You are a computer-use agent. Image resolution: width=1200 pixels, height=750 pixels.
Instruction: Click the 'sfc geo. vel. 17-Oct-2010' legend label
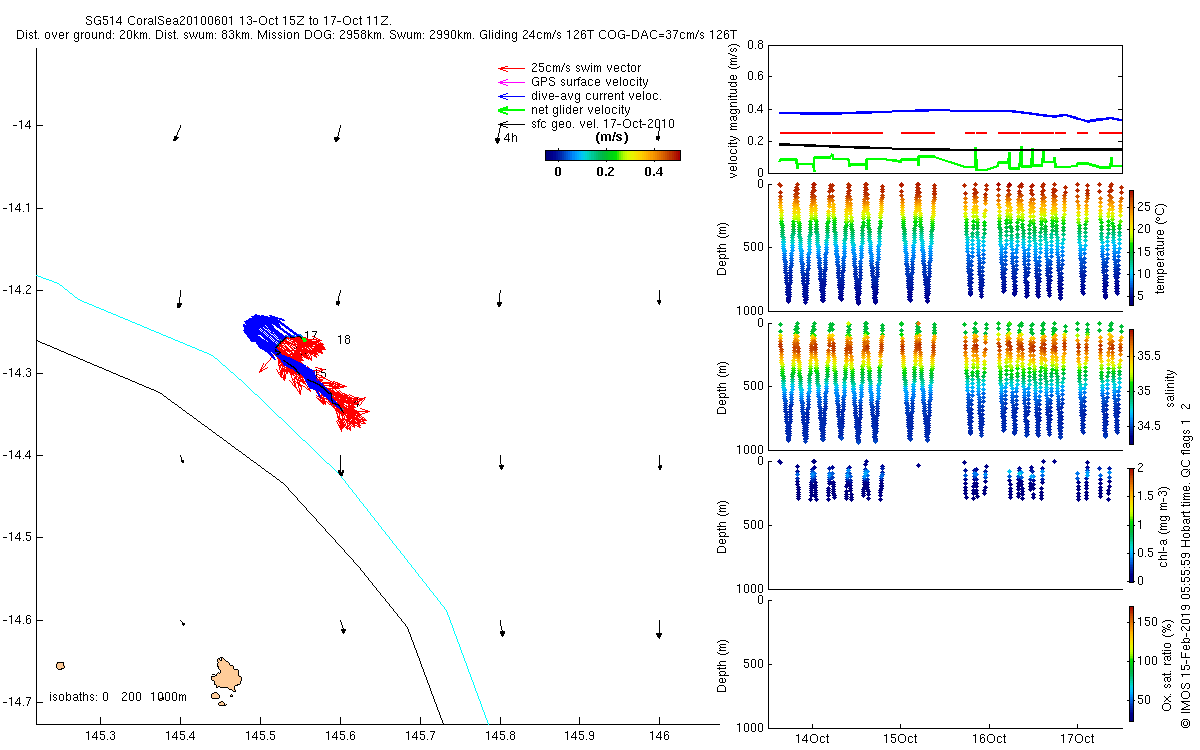tap(603, 124)
